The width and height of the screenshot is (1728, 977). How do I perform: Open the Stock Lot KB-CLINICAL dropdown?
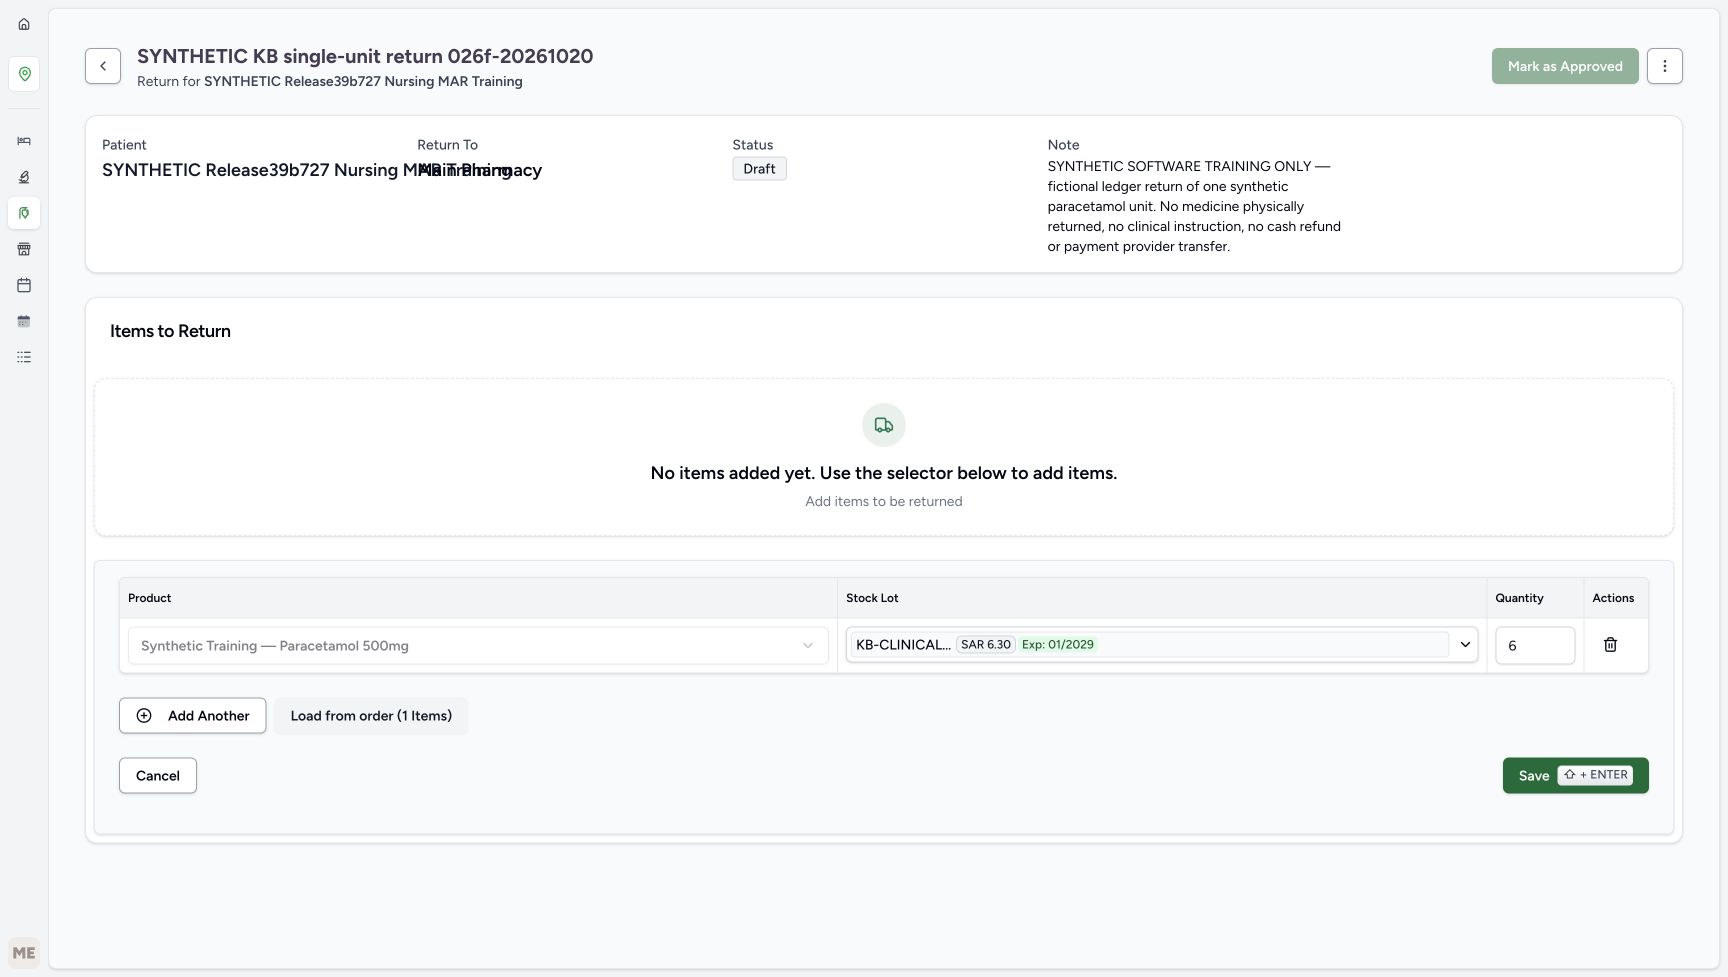[x=1162, y=645]
